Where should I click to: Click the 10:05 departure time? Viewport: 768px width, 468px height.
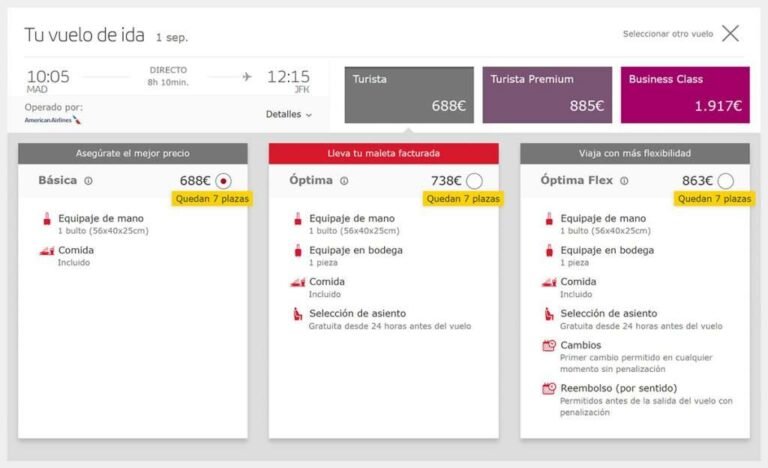tap(48, 76)
